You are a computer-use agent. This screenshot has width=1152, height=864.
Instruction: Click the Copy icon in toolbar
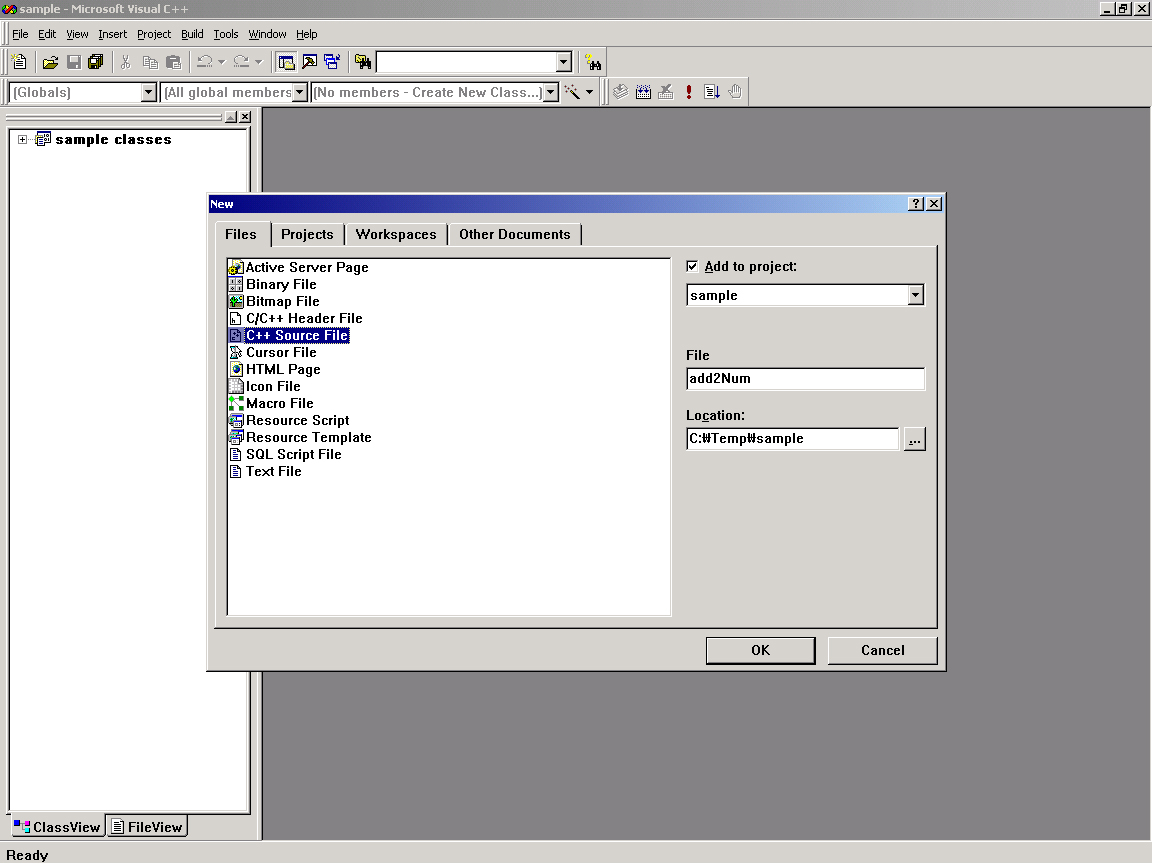(x=150, y=62)
